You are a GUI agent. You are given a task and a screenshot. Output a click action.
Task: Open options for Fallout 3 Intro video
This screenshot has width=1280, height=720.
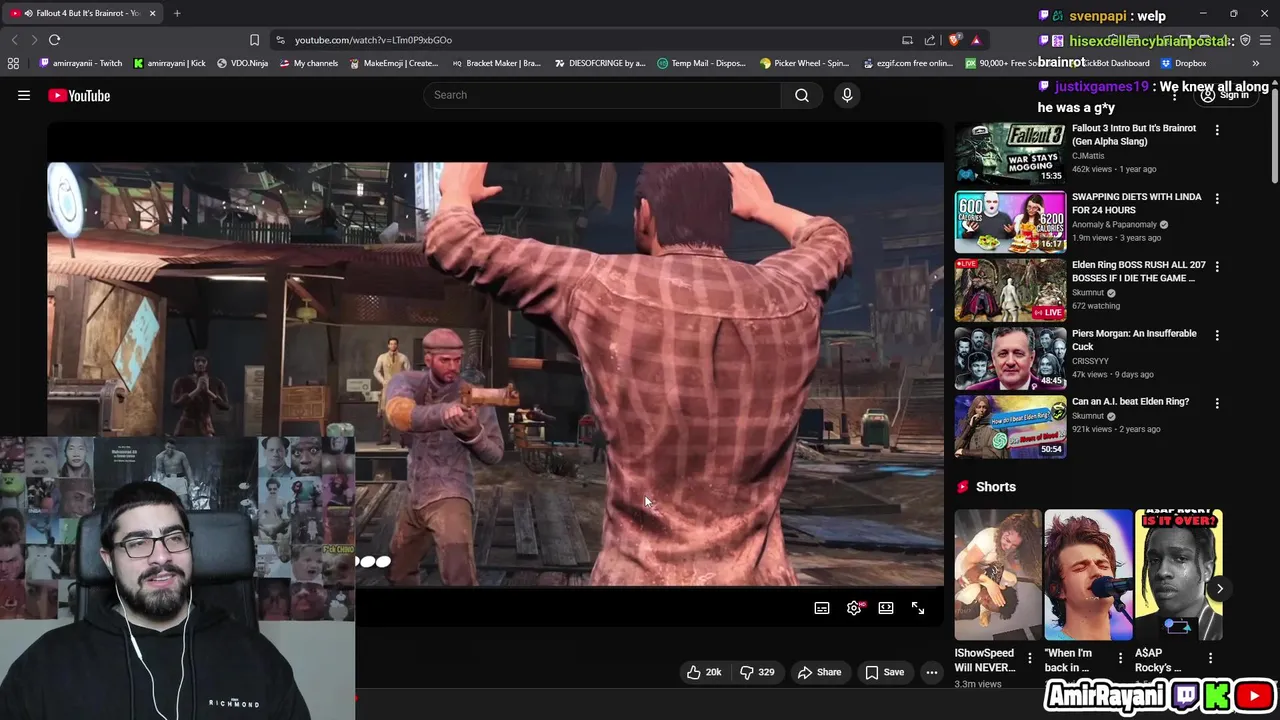click(1217, 130)
